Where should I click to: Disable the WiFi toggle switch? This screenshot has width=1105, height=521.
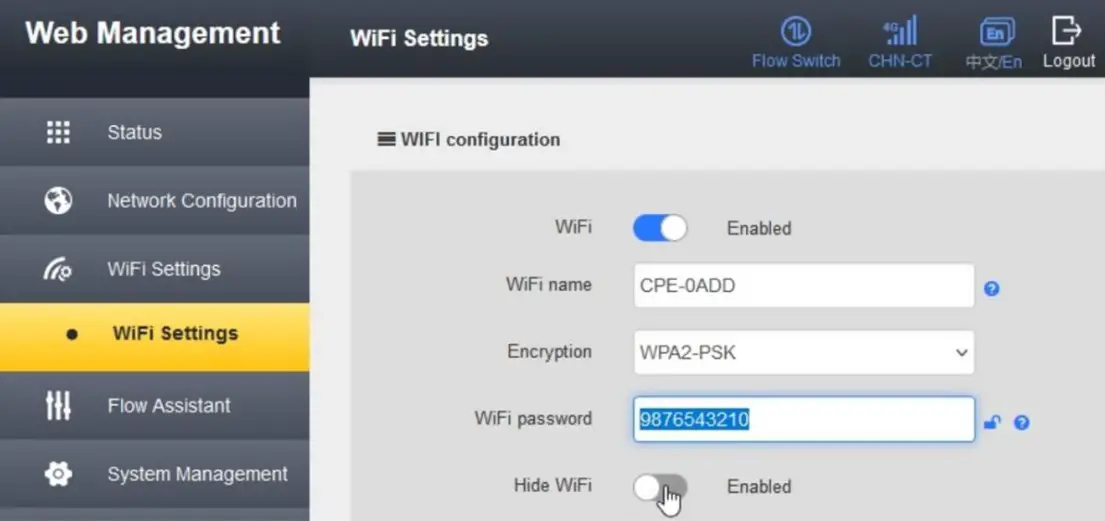coord(660,228)
